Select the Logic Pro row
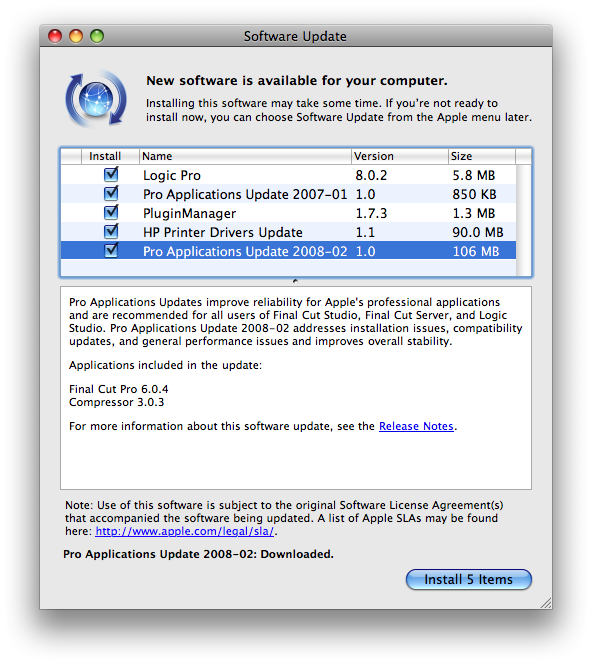The width and height of the screenshot is (592, 664). point(288,175)
